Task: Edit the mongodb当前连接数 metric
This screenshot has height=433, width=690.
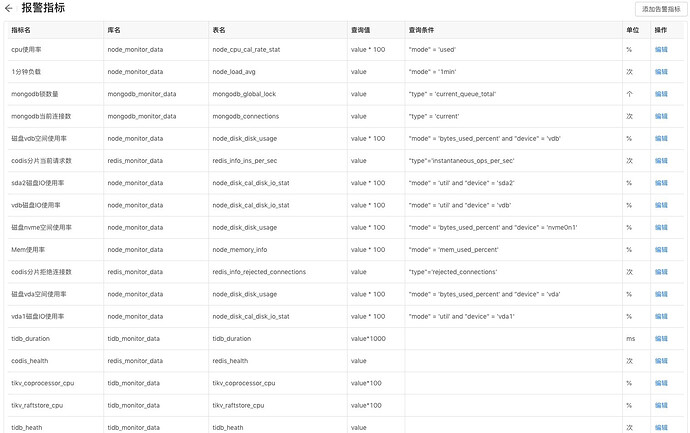Action: pyautogui.click(x=661, y=116)
